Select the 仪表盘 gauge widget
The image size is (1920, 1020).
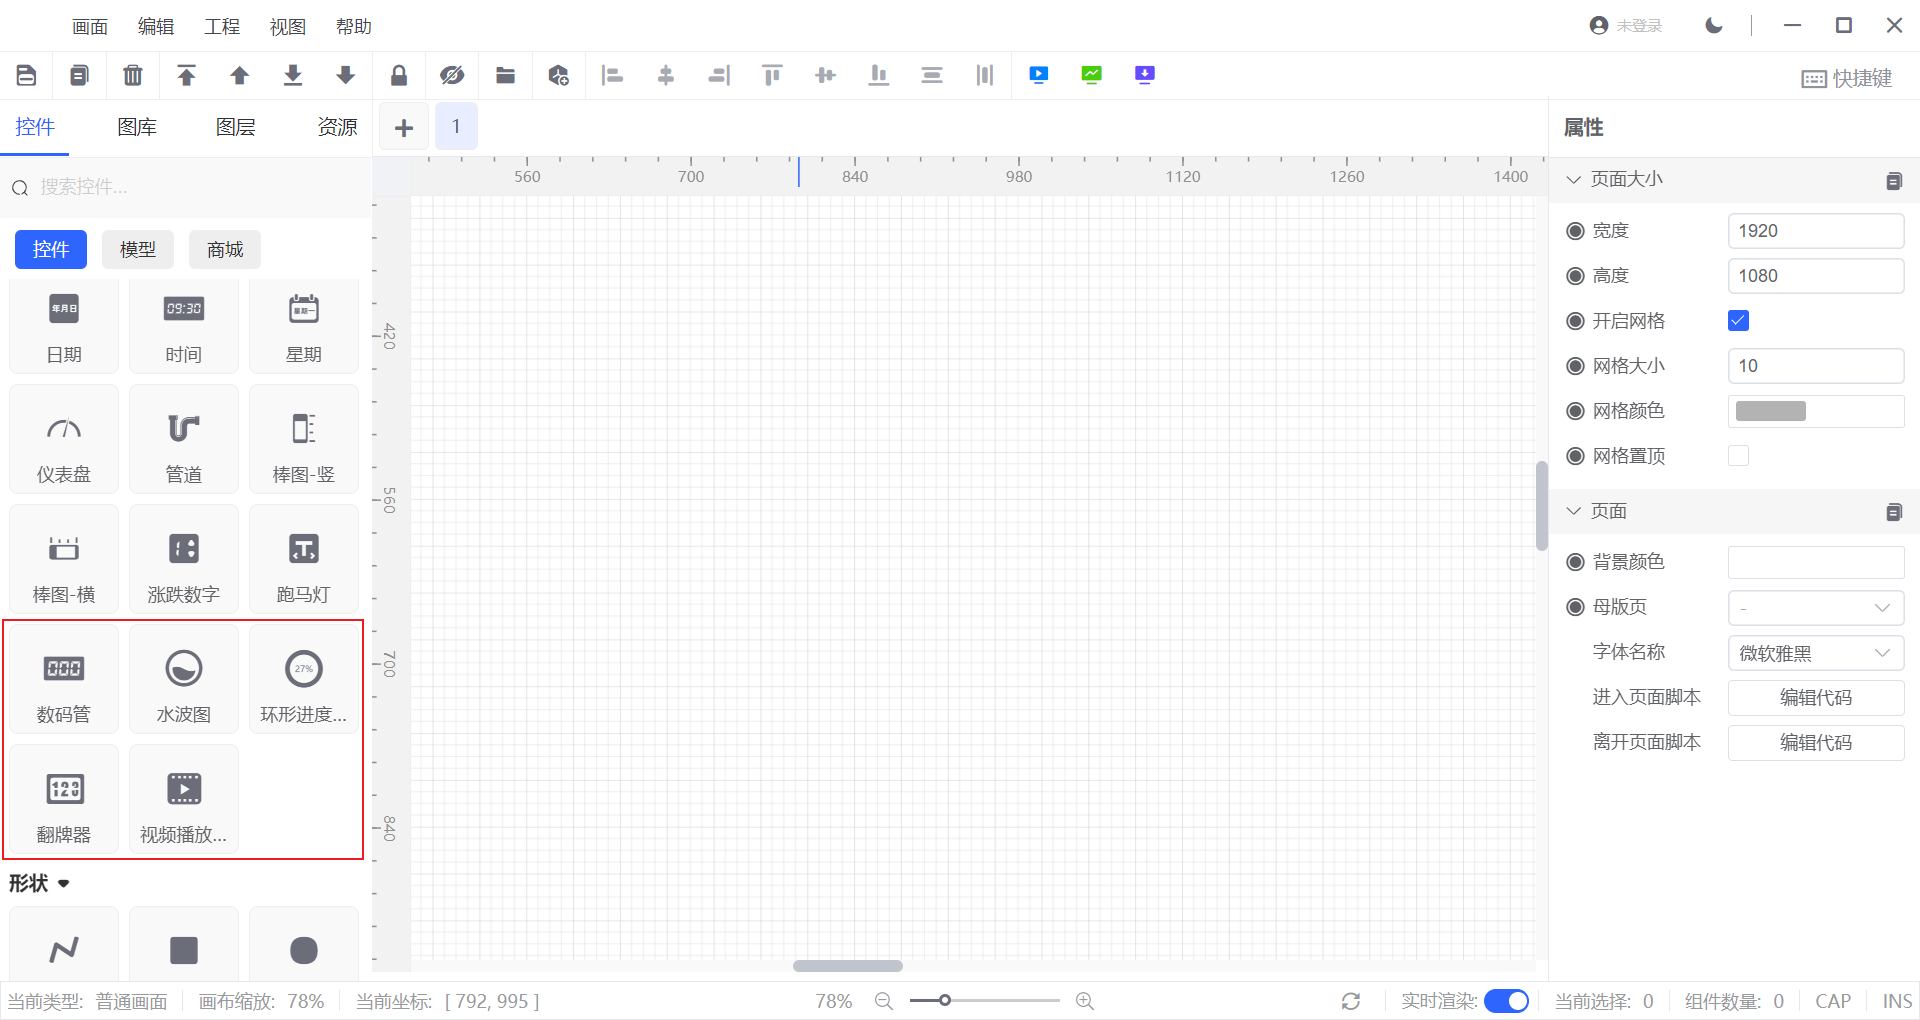64,440
